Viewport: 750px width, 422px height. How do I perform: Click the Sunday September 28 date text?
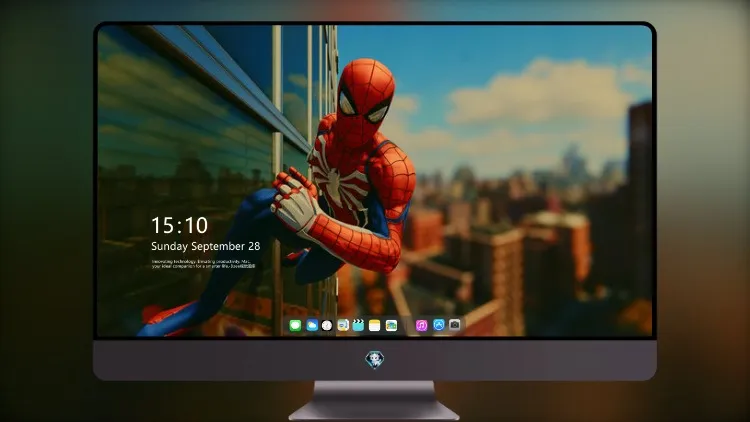coord(206,246)
